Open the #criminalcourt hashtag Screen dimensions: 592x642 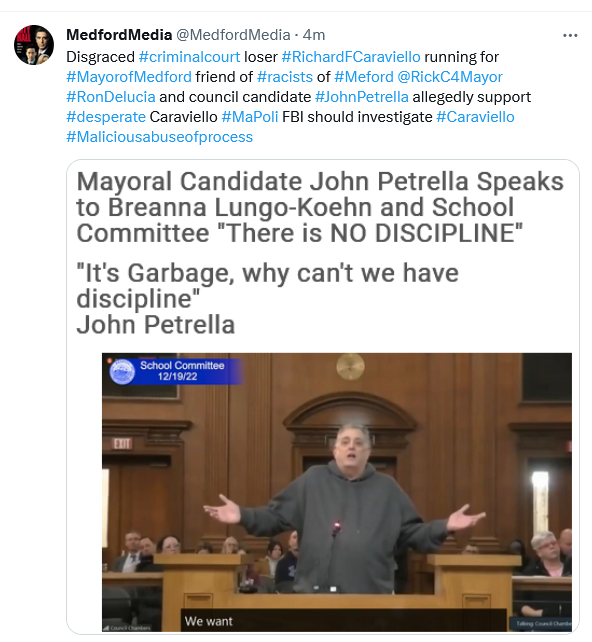[x=190, y=57]
